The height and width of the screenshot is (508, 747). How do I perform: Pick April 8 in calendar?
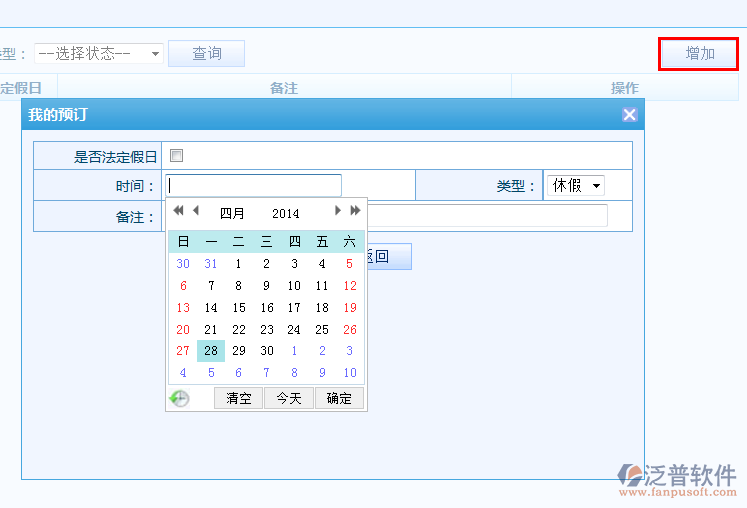click(x=238, y=286)
